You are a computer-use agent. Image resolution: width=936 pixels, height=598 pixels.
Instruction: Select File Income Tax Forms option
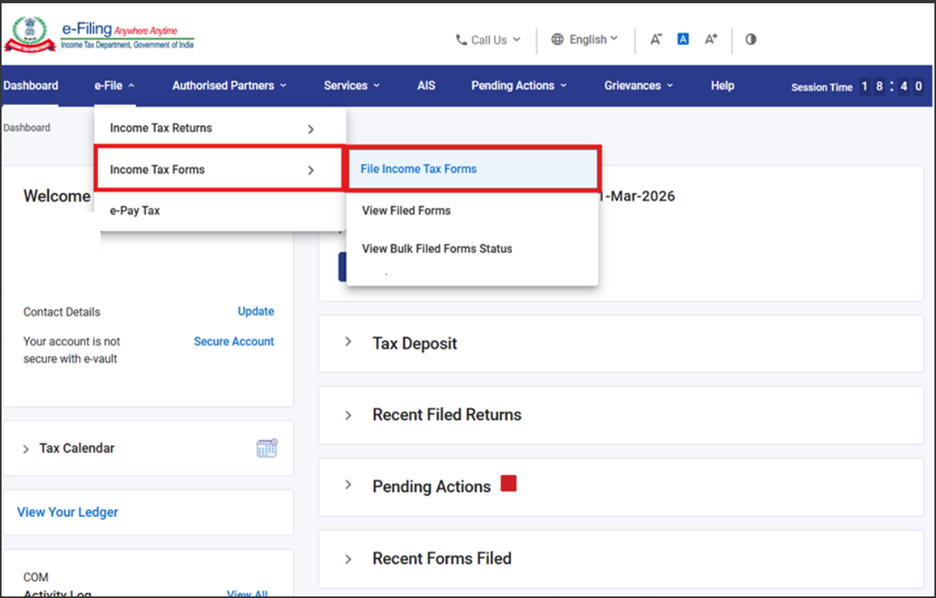click(419, 169)
